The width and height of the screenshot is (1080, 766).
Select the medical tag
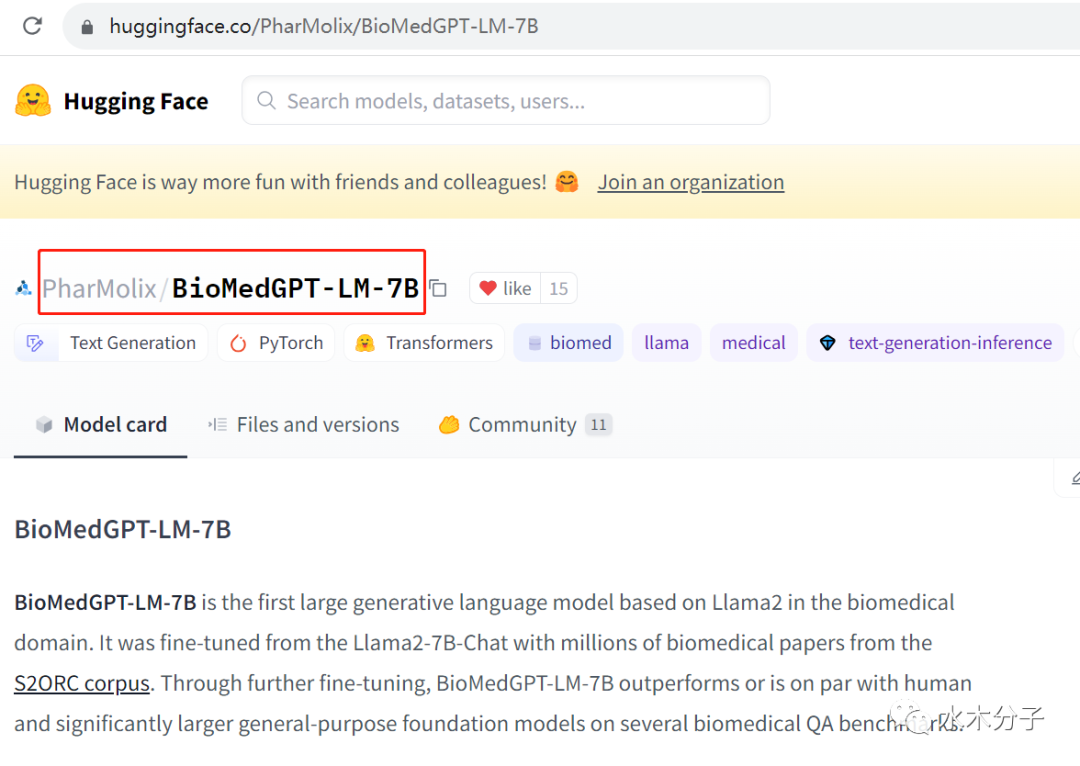pyautogui.click(x=754, y=343)
